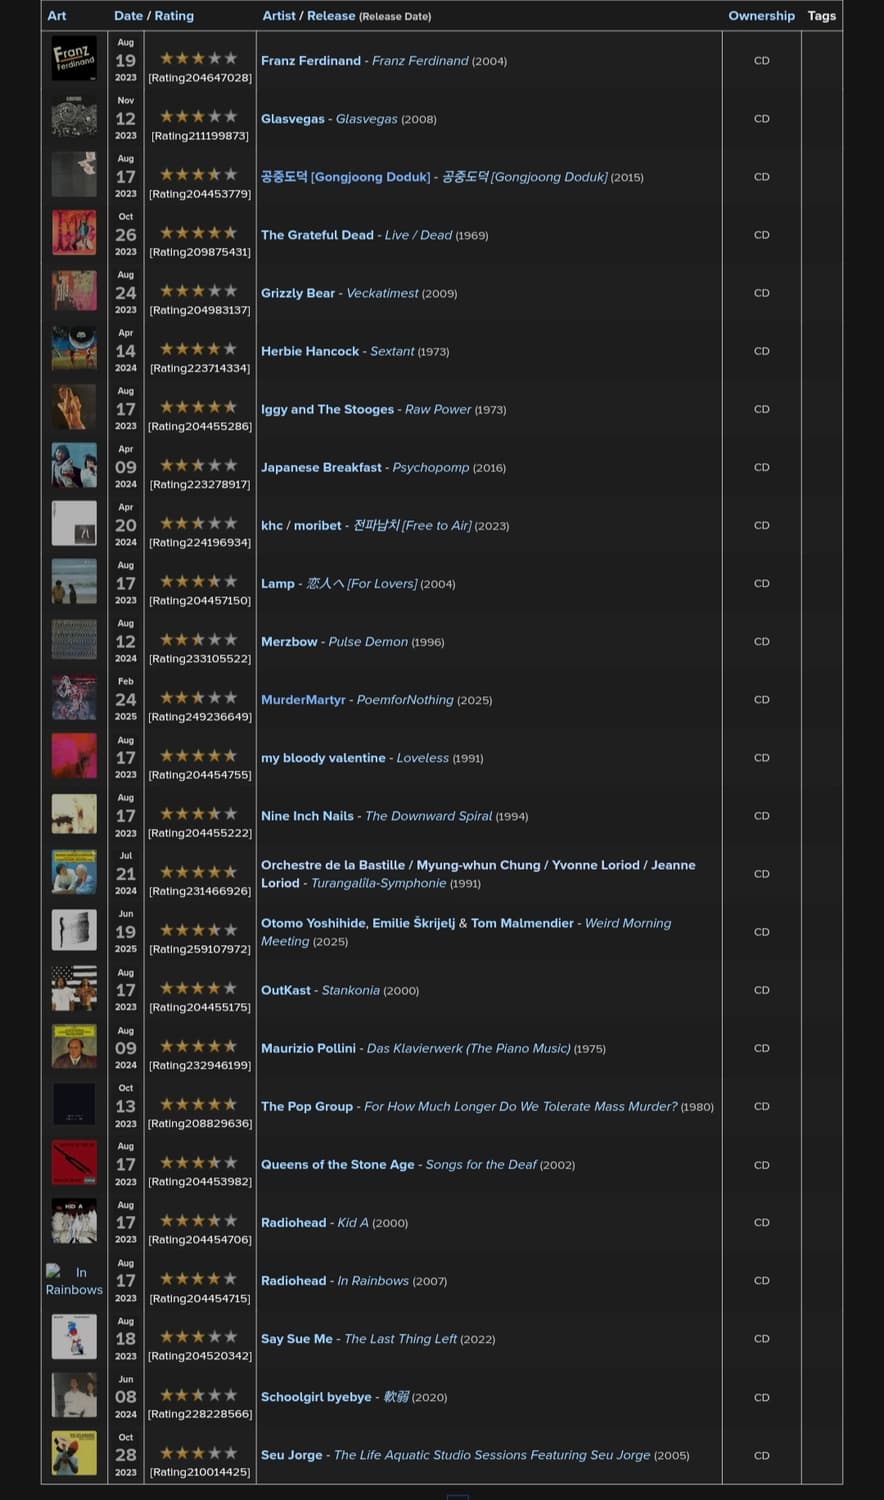Open OutKast artist link
Screen dimensions: 884x1500
tap(286, 990)
